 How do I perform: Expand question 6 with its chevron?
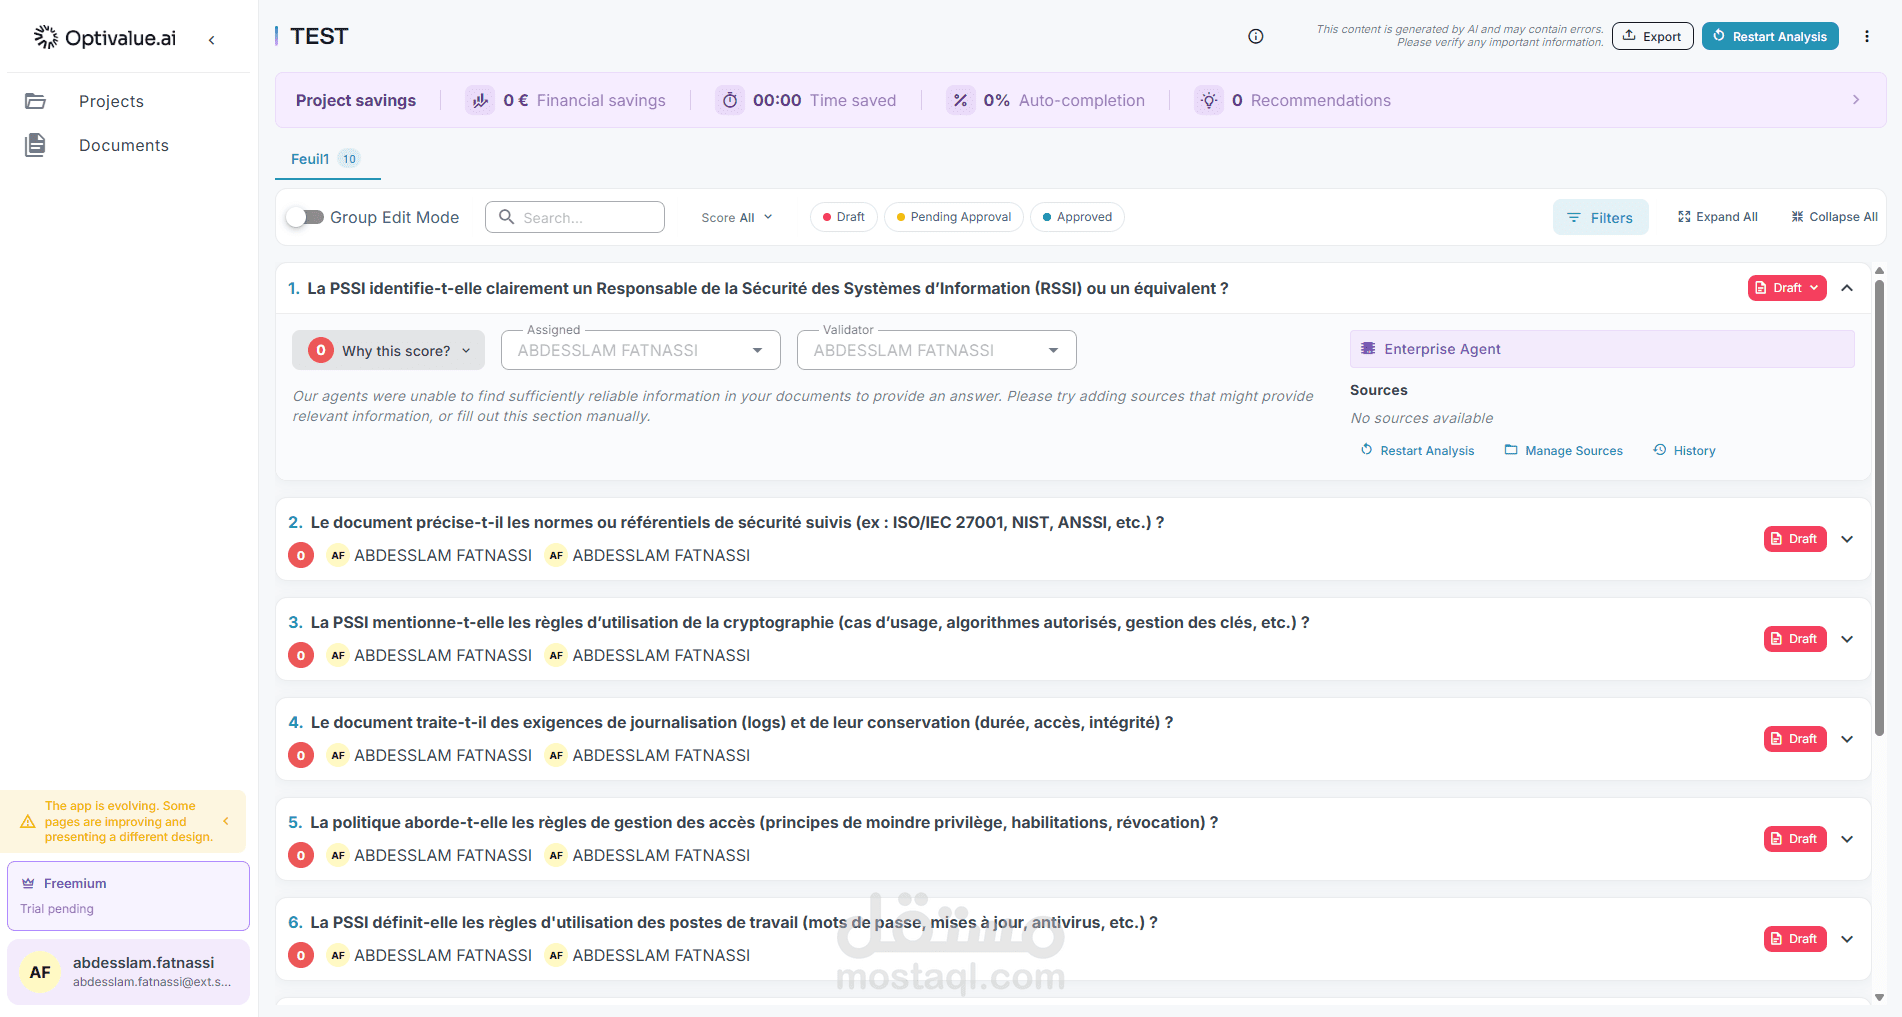click(x=1847, y=939)
